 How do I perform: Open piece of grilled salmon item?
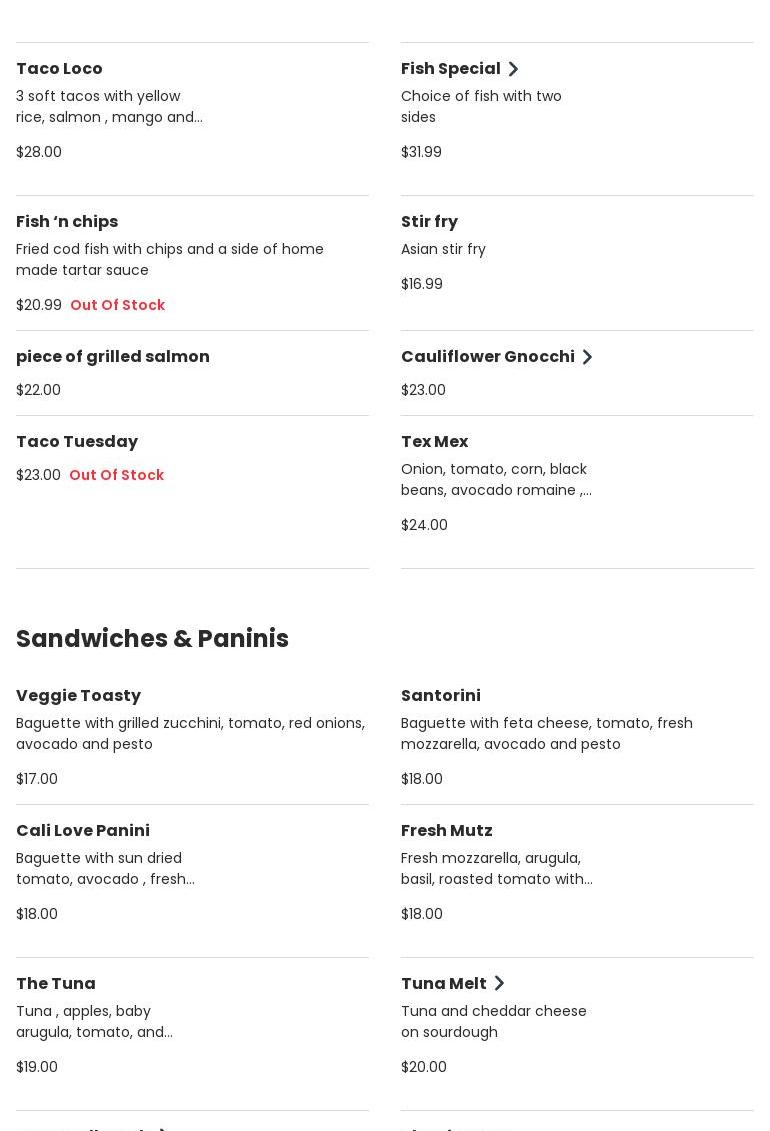click(x=113, y=357)
